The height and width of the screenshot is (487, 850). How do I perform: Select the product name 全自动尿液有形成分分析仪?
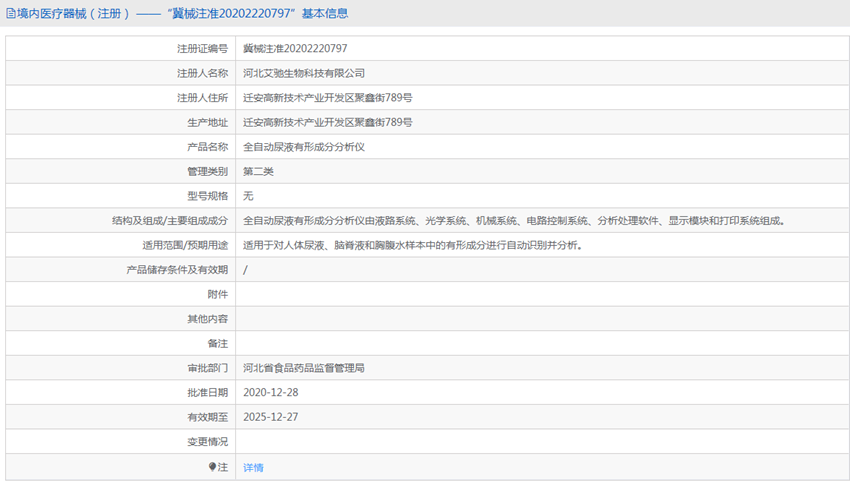click(x=304, y=147)
